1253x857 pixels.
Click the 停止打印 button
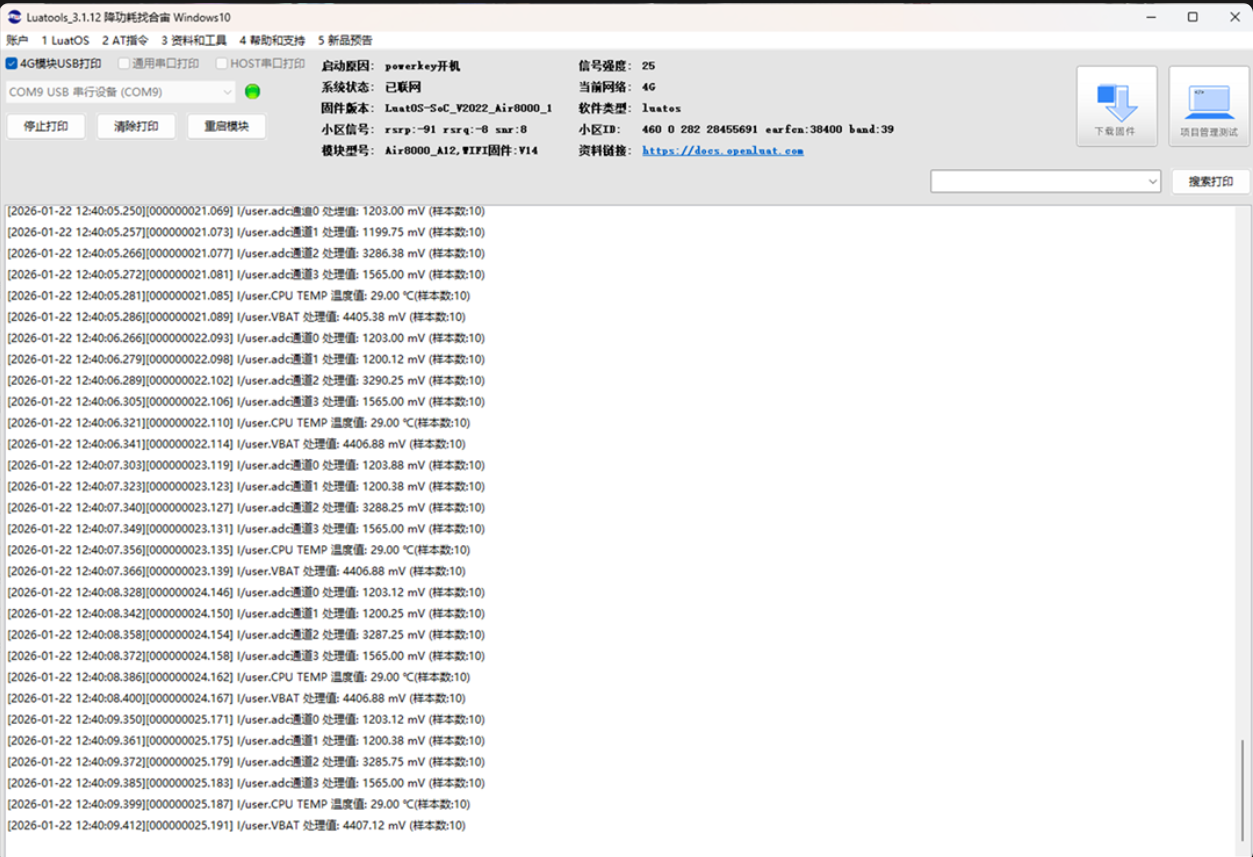46,127
